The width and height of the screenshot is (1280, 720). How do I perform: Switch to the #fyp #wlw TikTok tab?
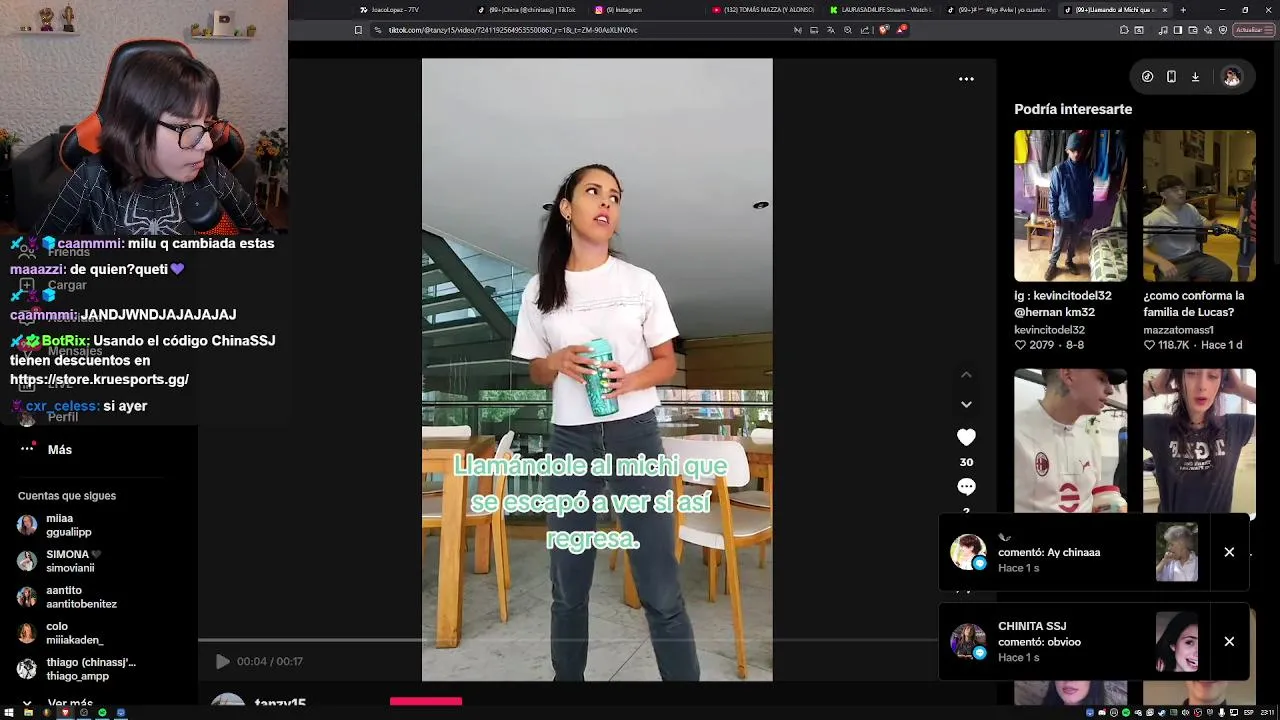click(998, 10)
